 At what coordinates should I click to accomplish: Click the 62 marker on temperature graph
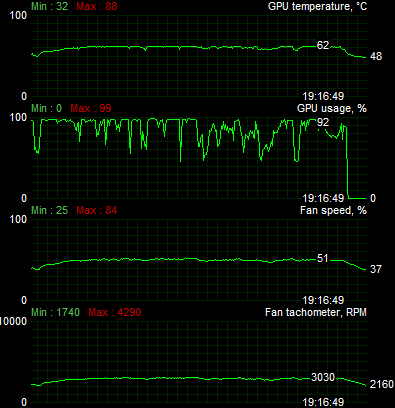pos(323,45)
